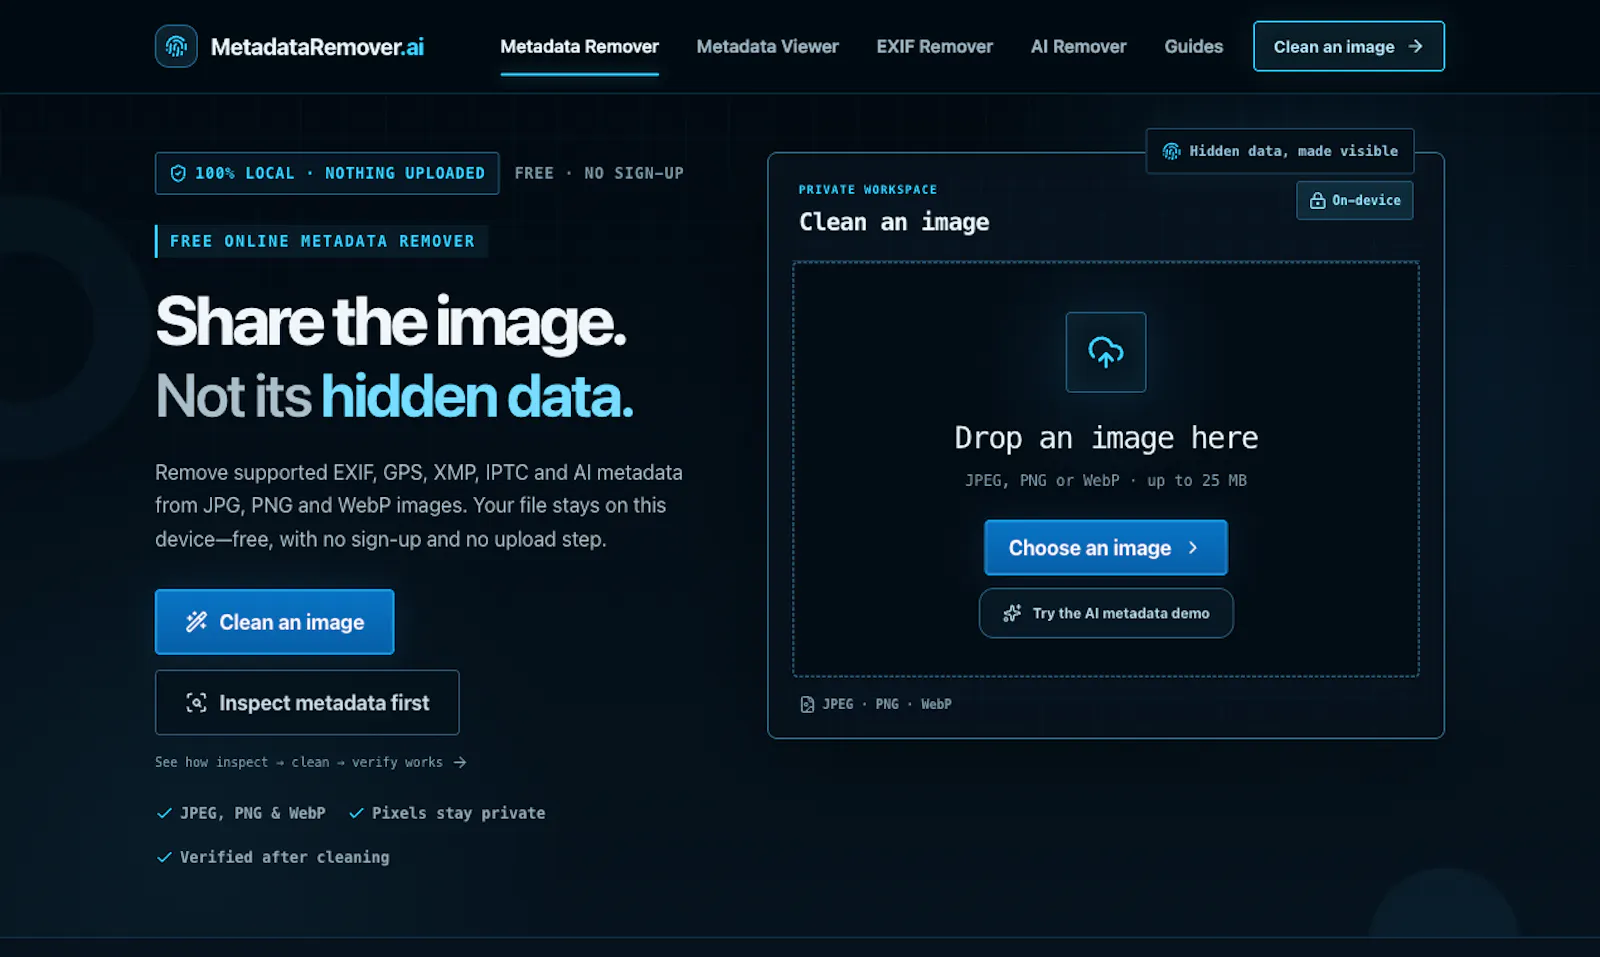Viewport: 1600px width, 957px height.
Task: Click the sparkle icon on AI metadata demo
Action: [1012, 613]
